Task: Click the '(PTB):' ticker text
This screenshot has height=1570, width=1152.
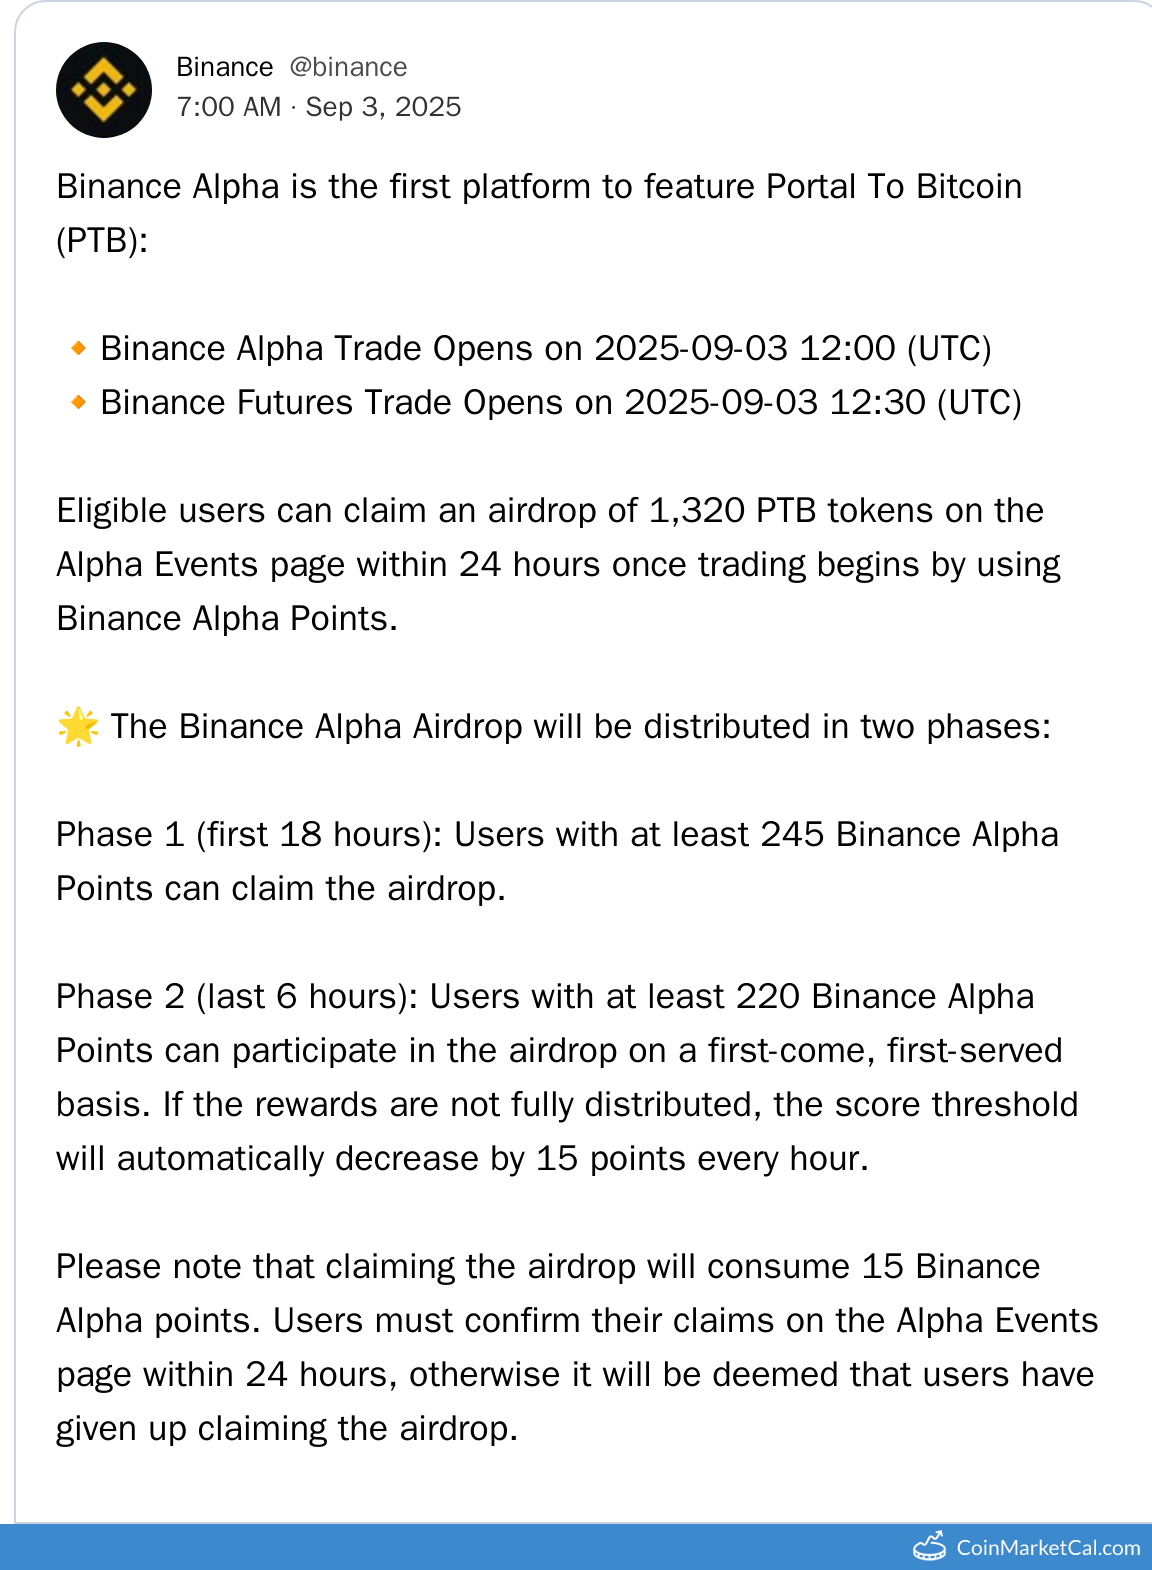Action: click(102, 241)
